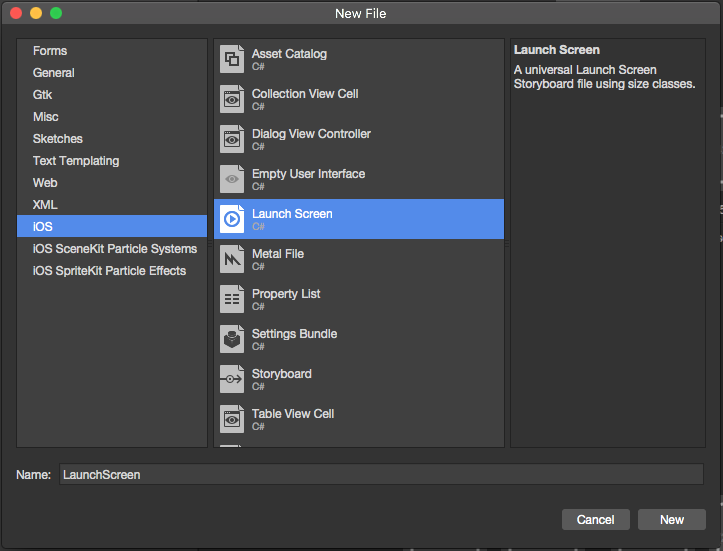Pick the Dialog View Controller icon
This screenshot has width=723, height=551.
pos(232,139)
